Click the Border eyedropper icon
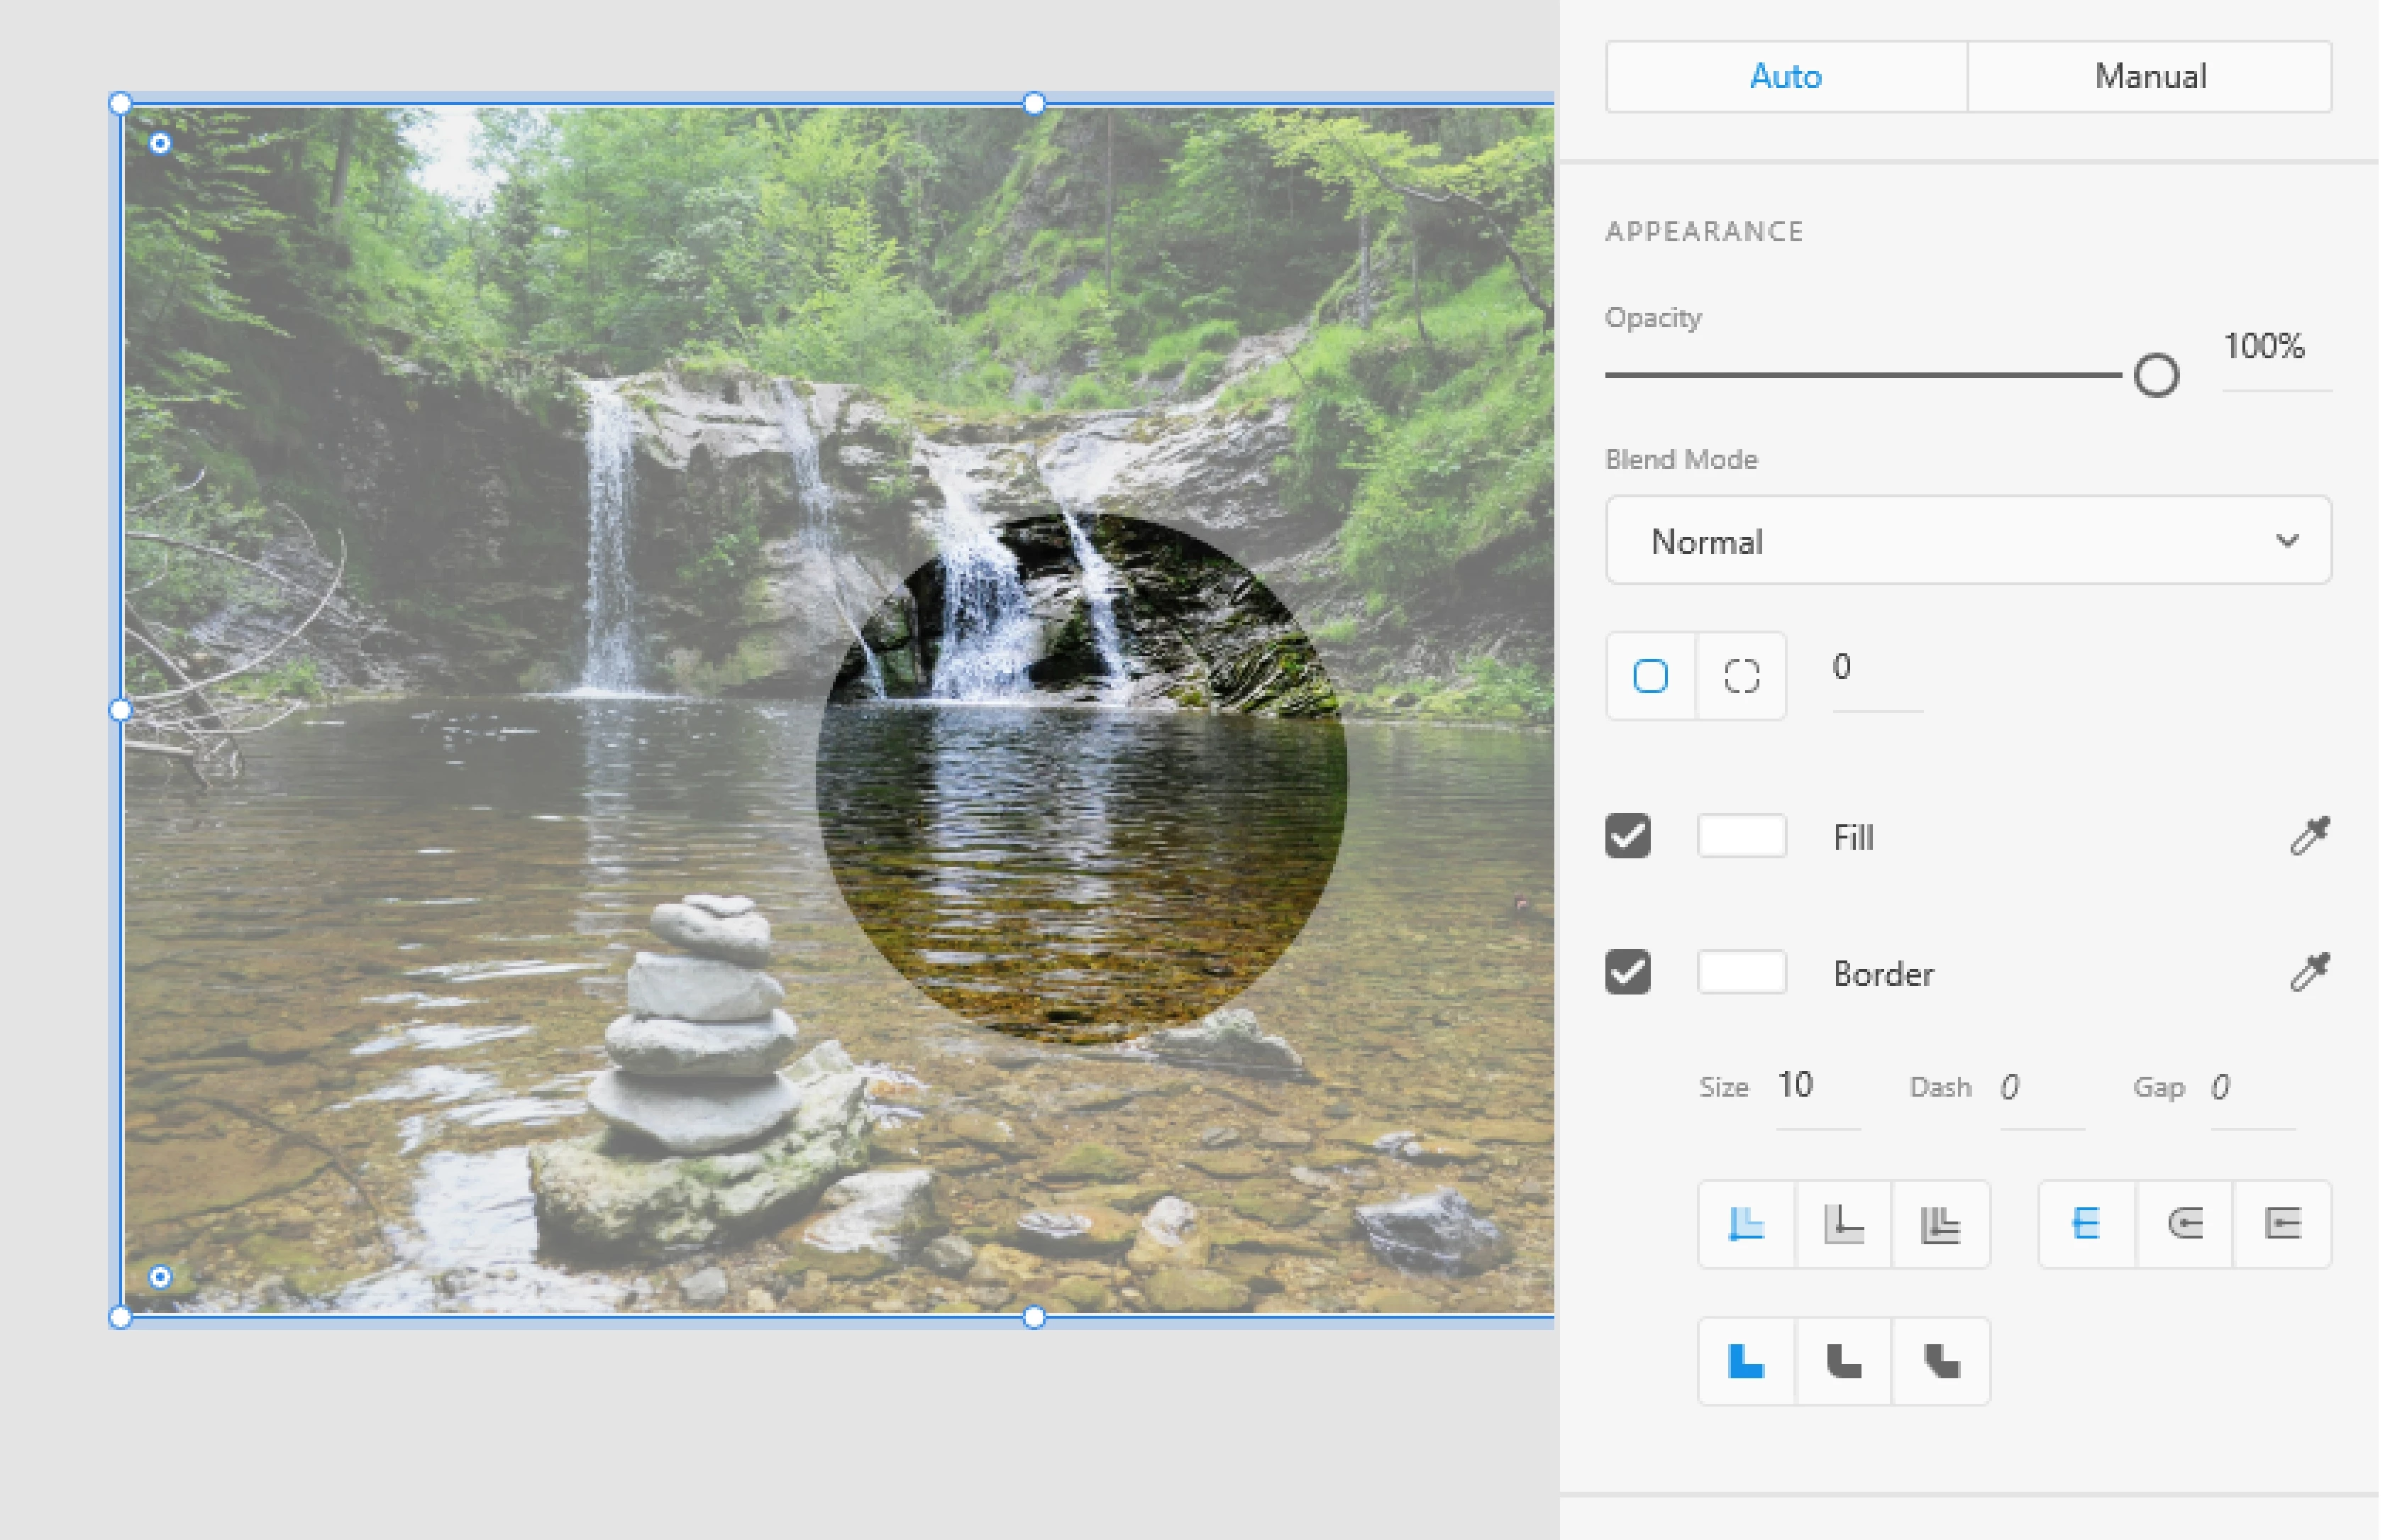The height and width of the screenshot is (1540, 2390). (2309, 972)
